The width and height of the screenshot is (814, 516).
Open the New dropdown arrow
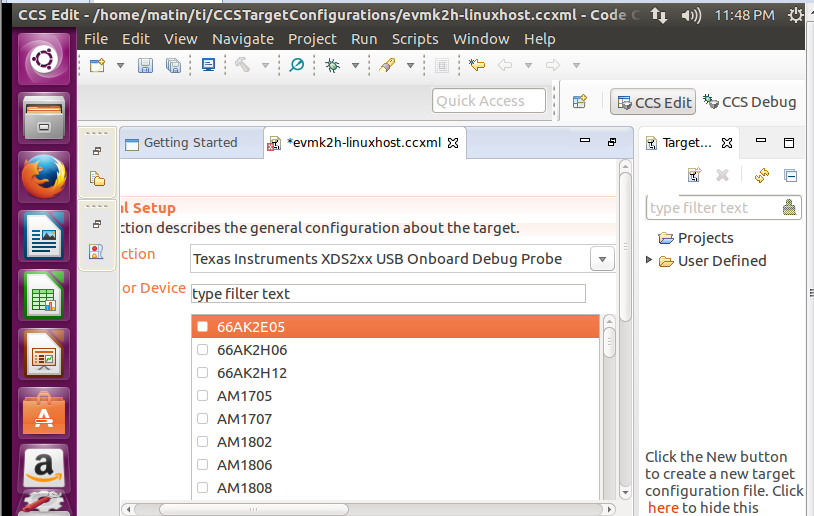point(120,65)
